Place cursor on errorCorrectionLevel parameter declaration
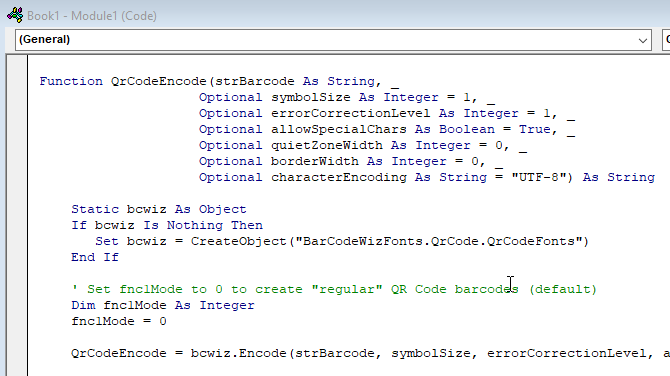Screen dimensions: 670x376 (x=350, y=114)
